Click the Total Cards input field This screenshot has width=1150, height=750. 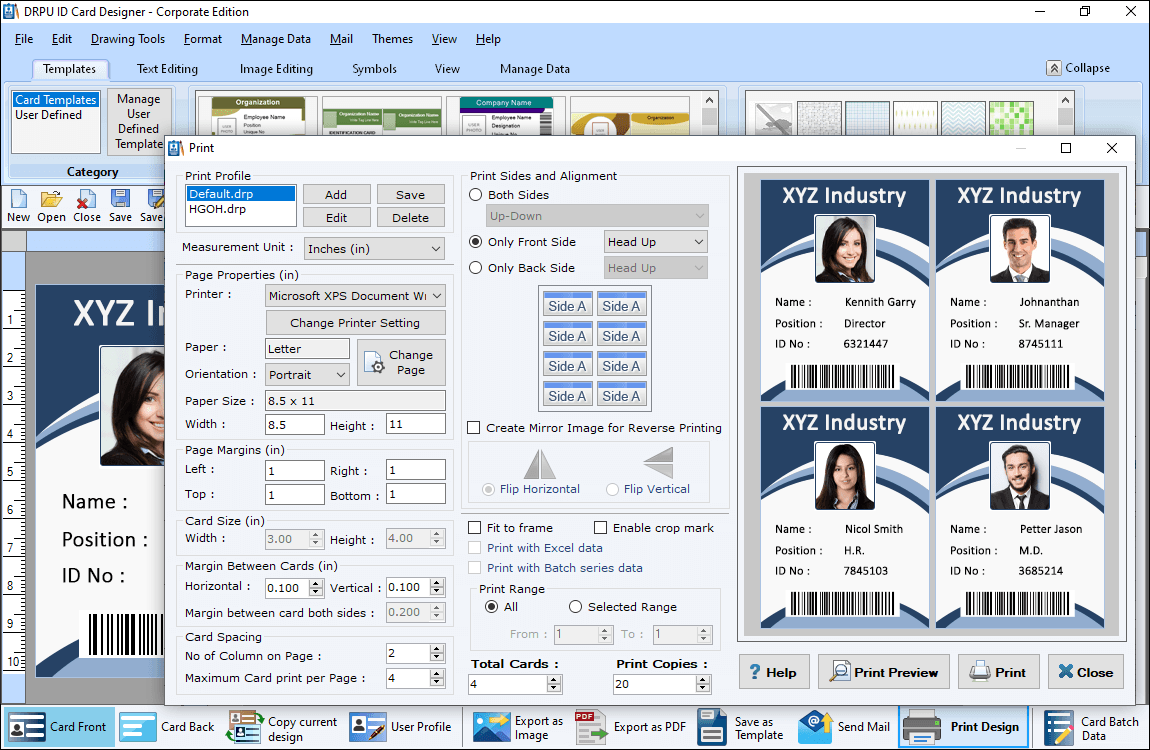[508, 684]
